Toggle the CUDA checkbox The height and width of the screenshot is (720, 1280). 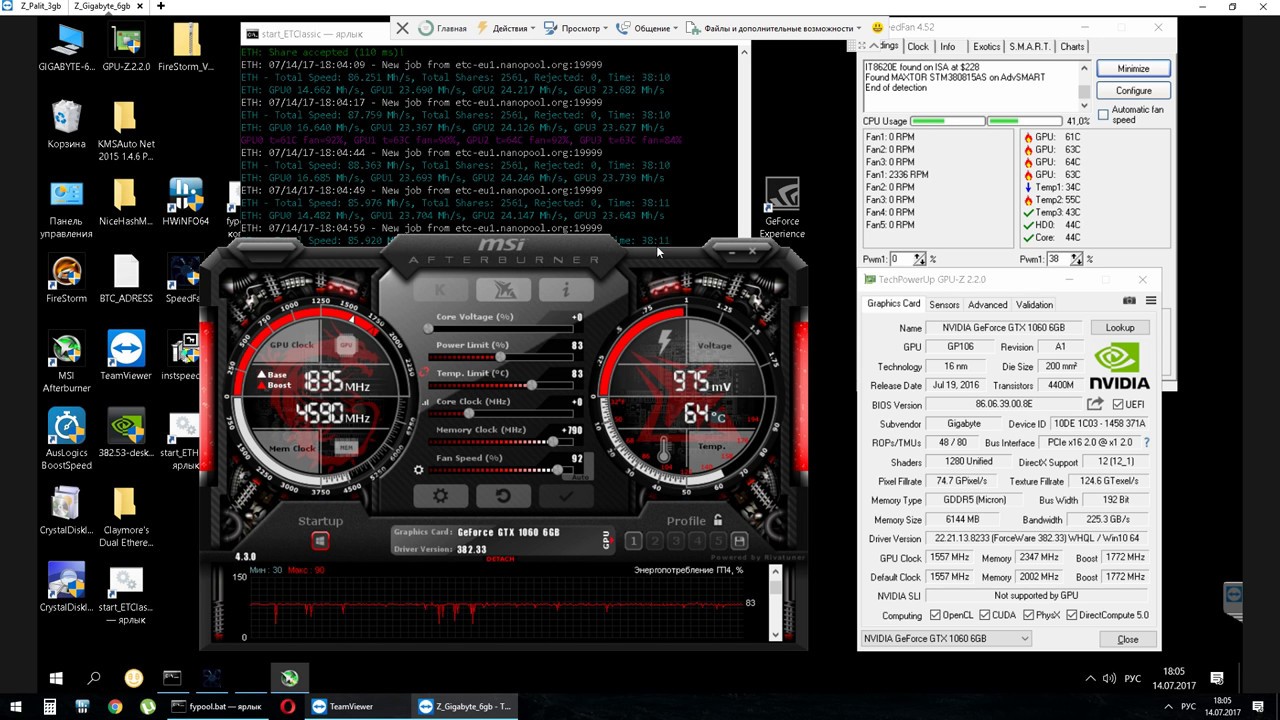[x=984, y=616]
